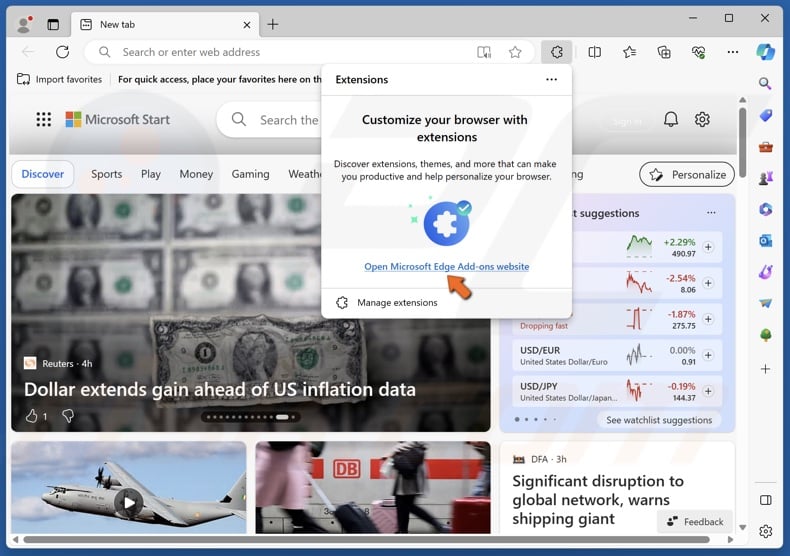Open Extensions panel more options ellipsis
Viewport: 790px width, 556px height.
[x=551, y=80]
